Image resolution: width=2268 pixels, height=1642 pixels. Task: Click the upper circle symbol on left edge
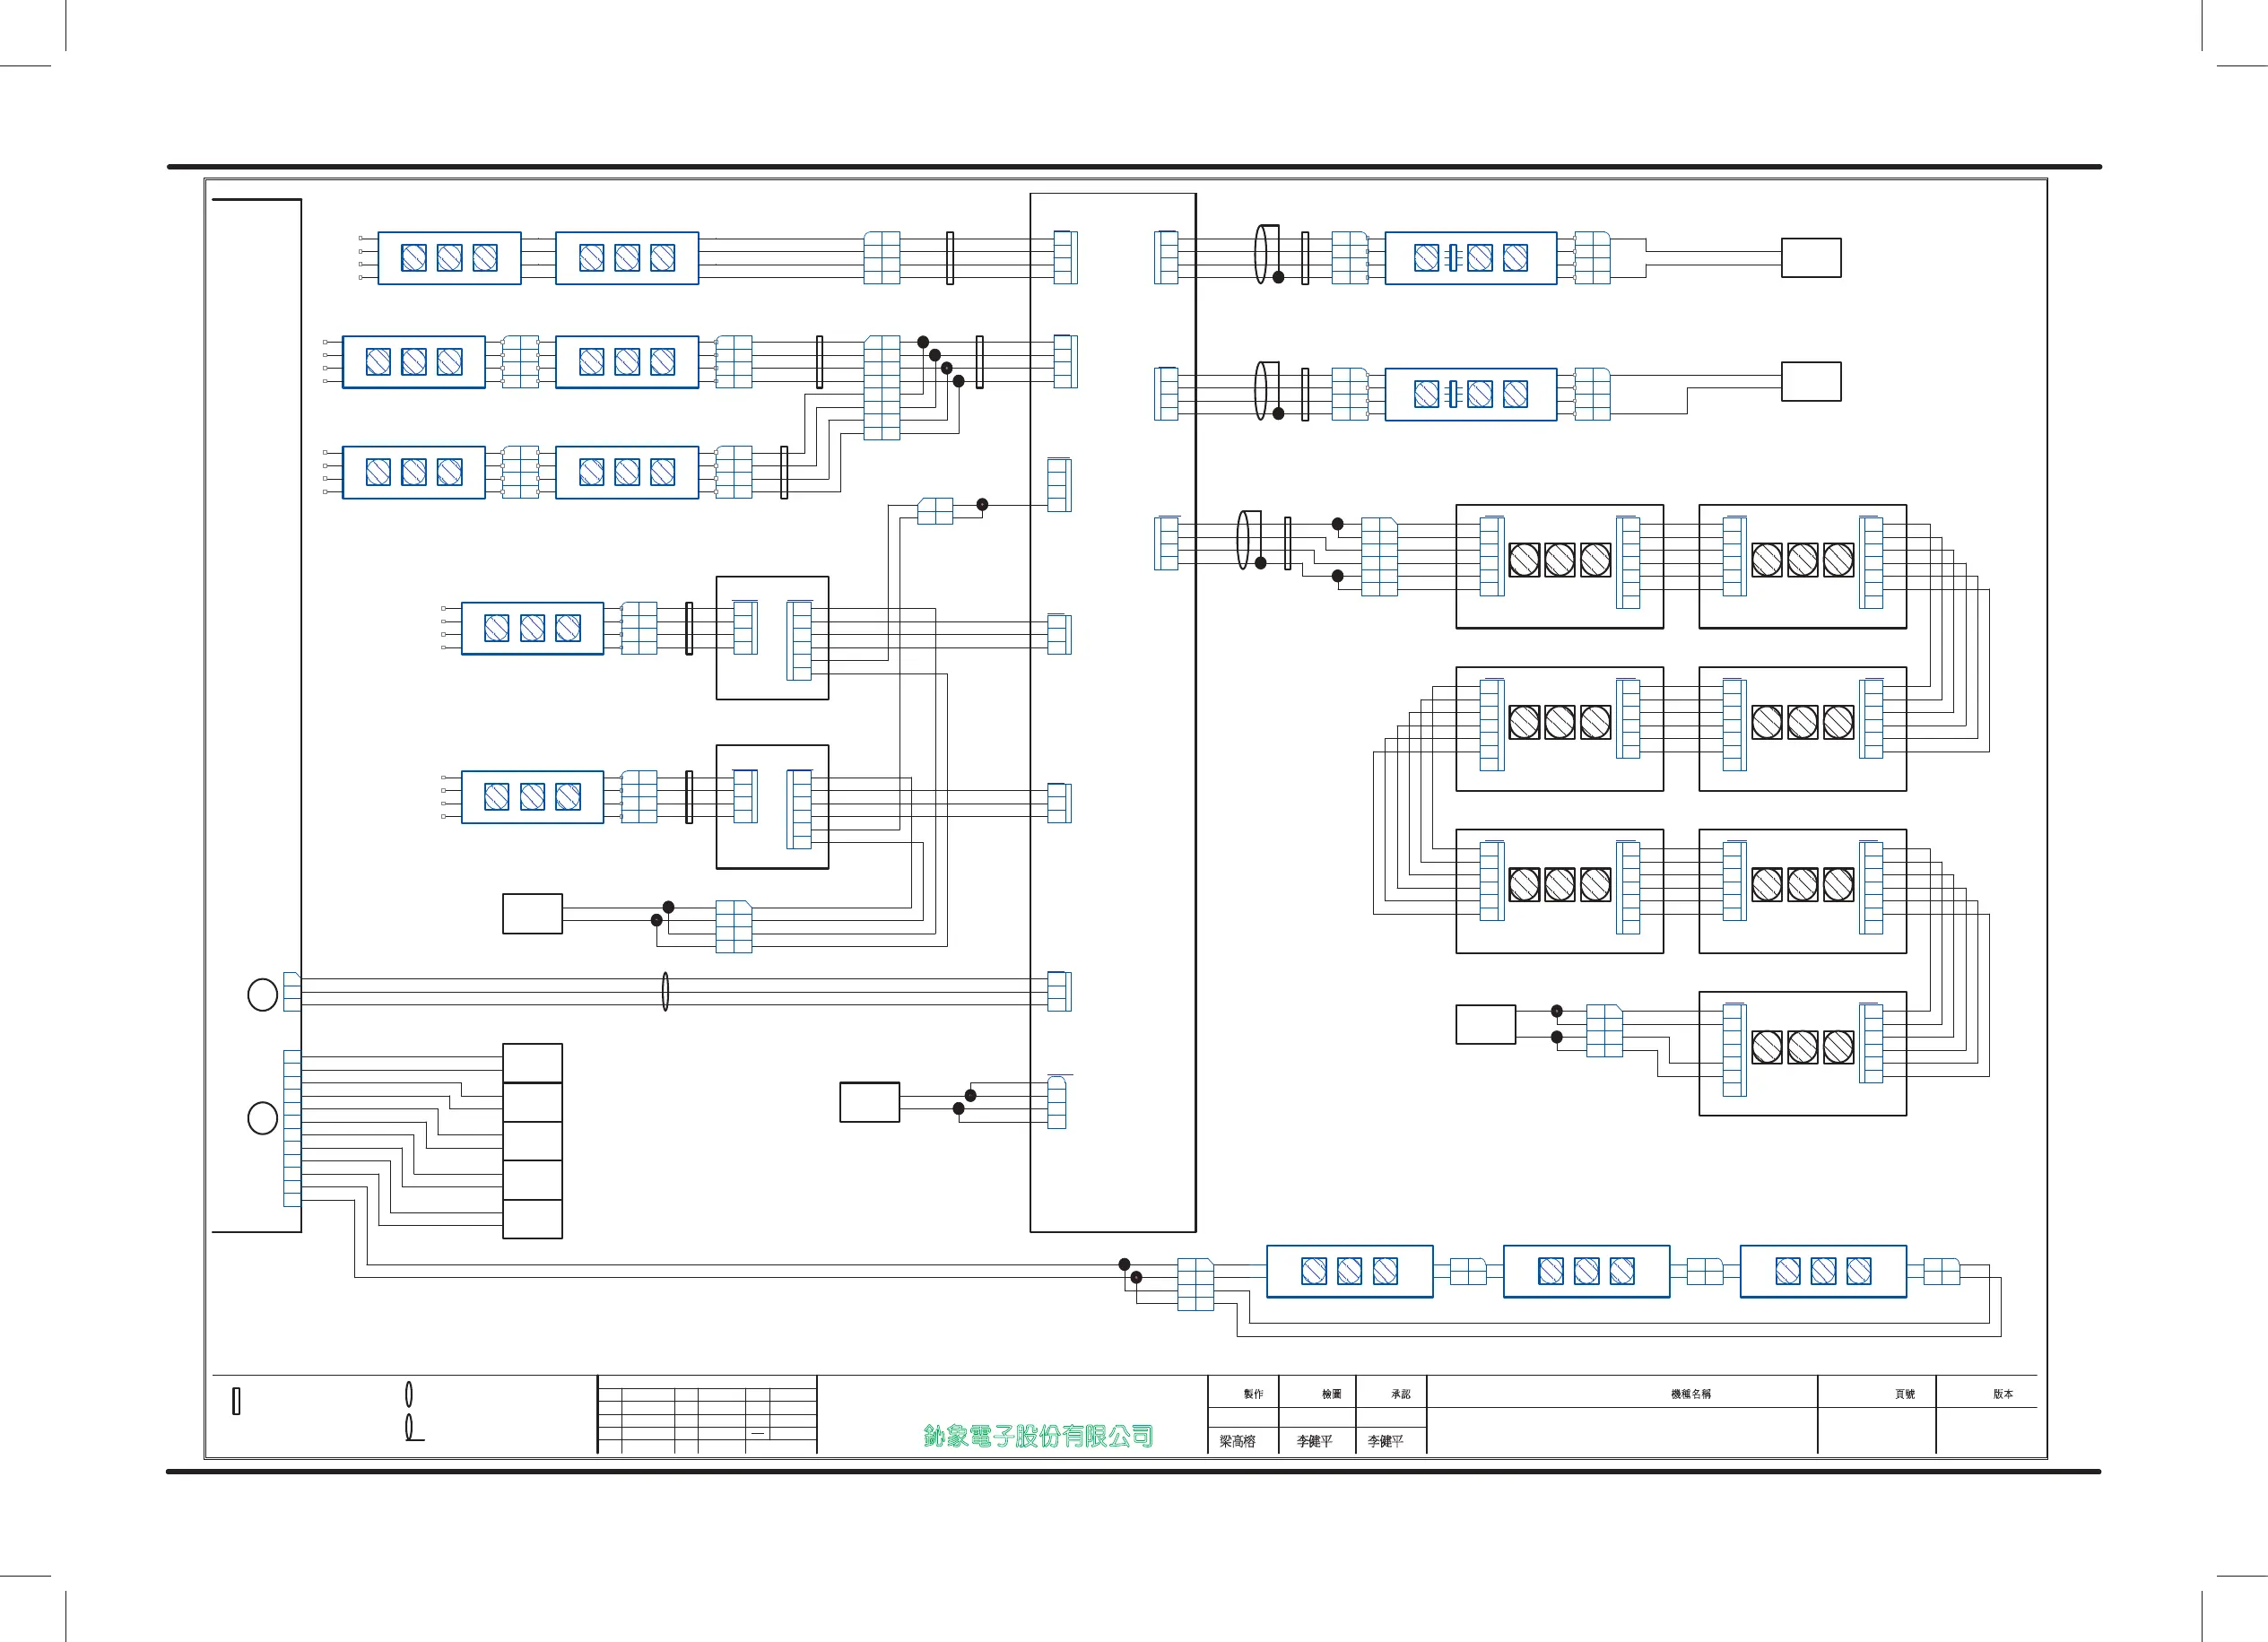(262, 994)
